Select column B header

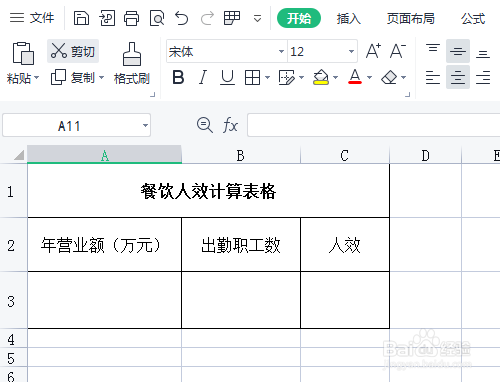241,155
